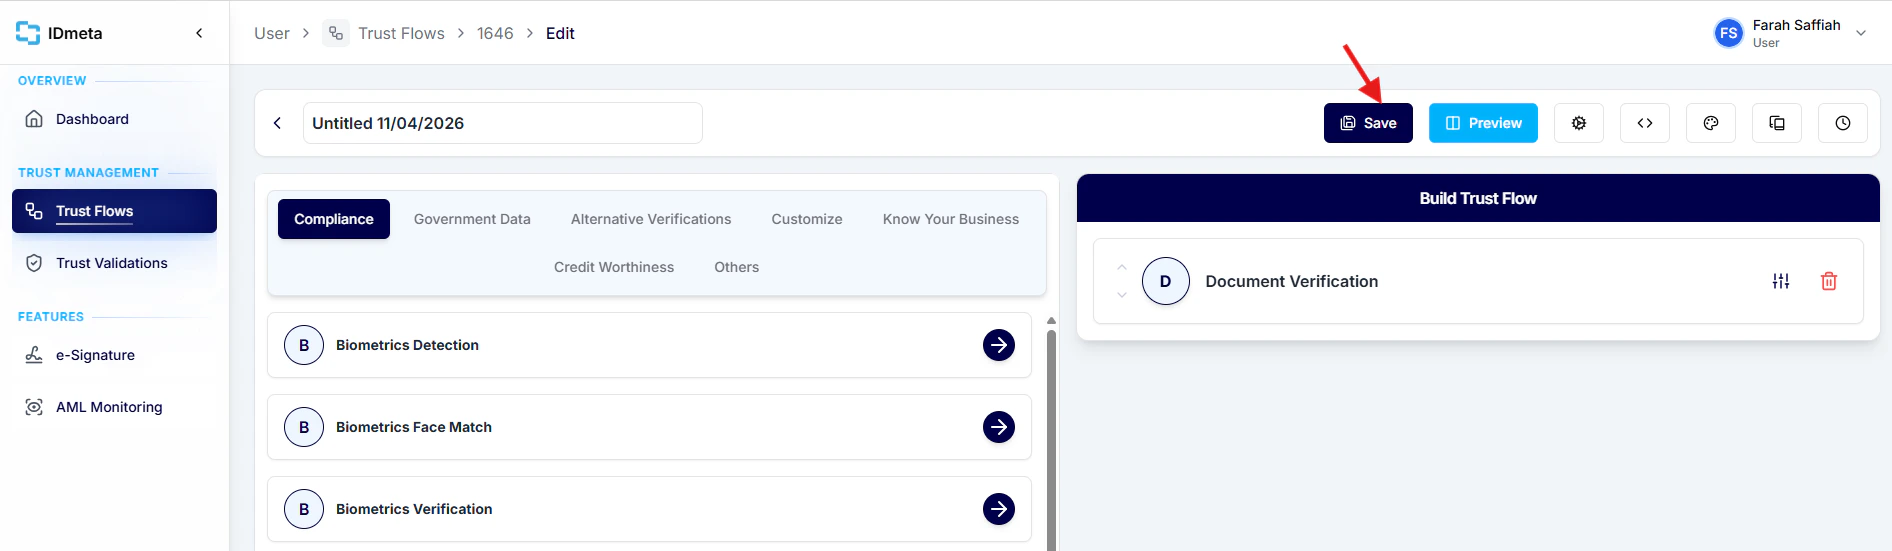Click the Document Verification D badge
Screen dimensions: 1892x551
click(x=1165, y=281)
